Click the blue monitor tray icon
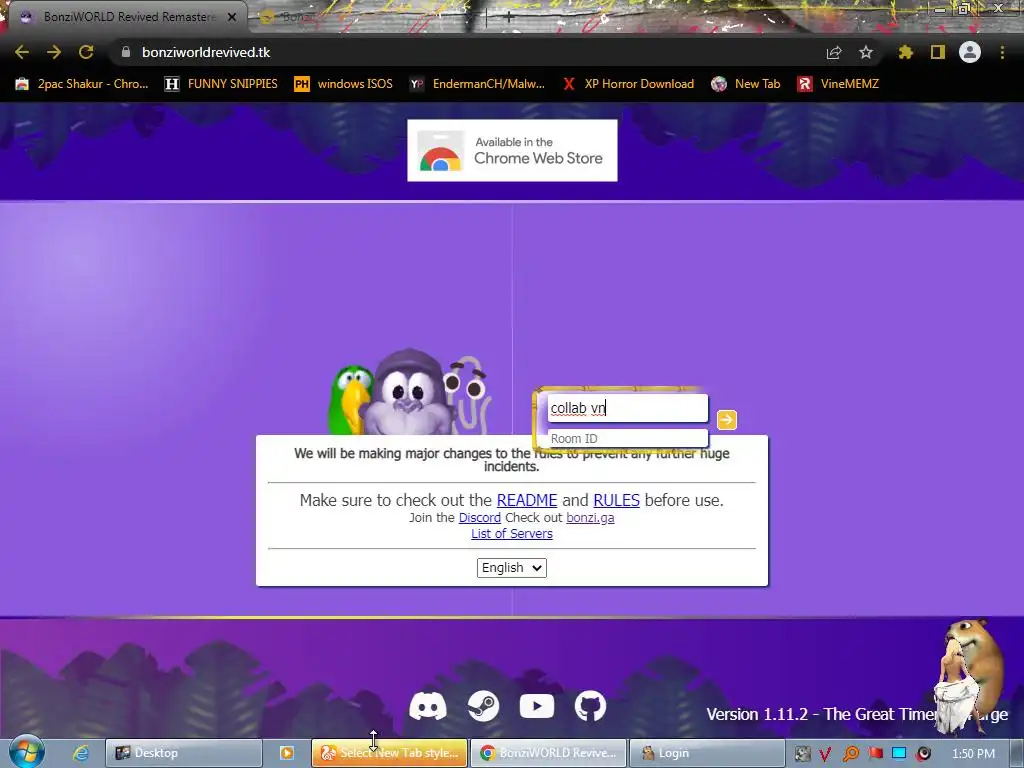 (899, 754)
